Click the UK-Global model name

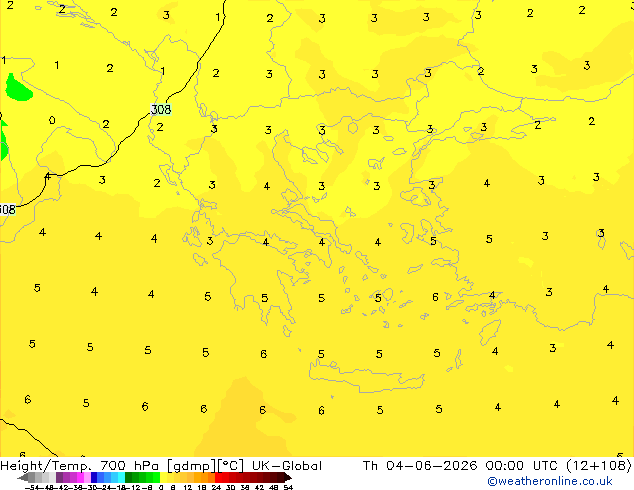(287, 466)
